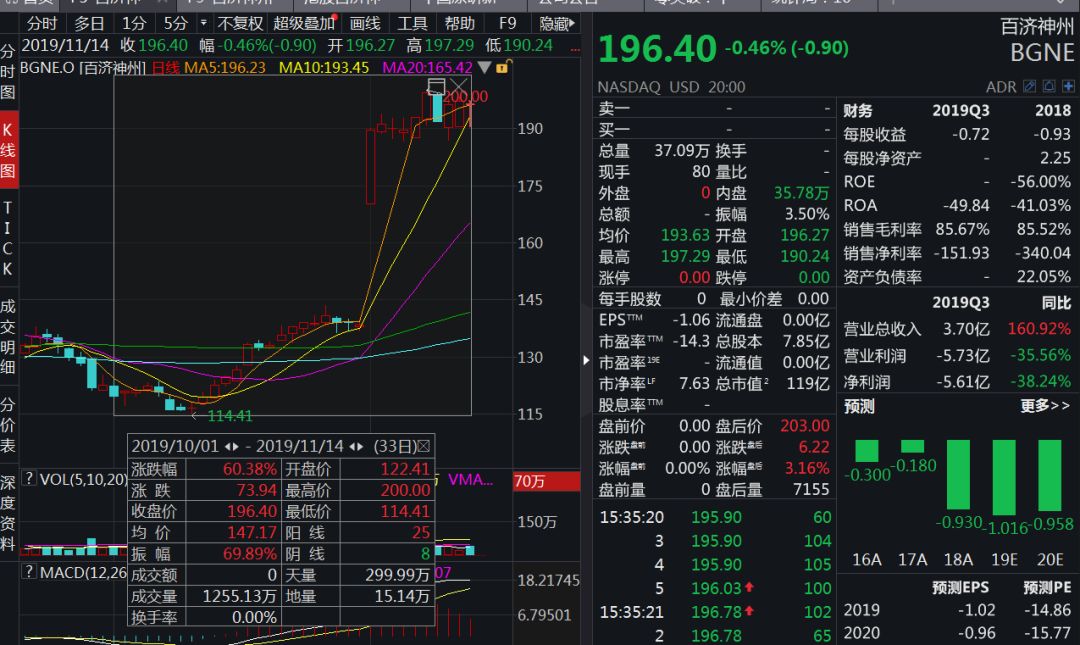Click the 财务 section header
Image resolution: width=1080 pixels, height=645 pixels.
click(858, 111)
